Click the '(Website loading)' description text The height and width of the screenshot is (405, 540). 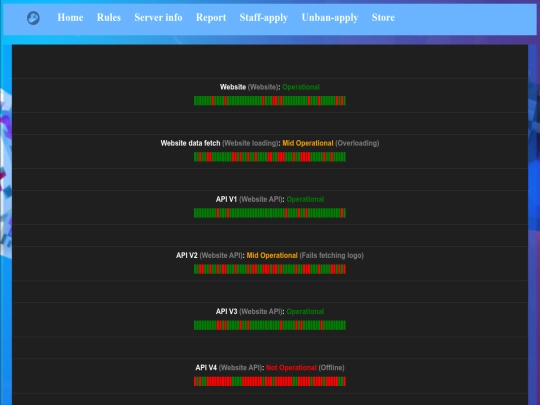point(250,143)
